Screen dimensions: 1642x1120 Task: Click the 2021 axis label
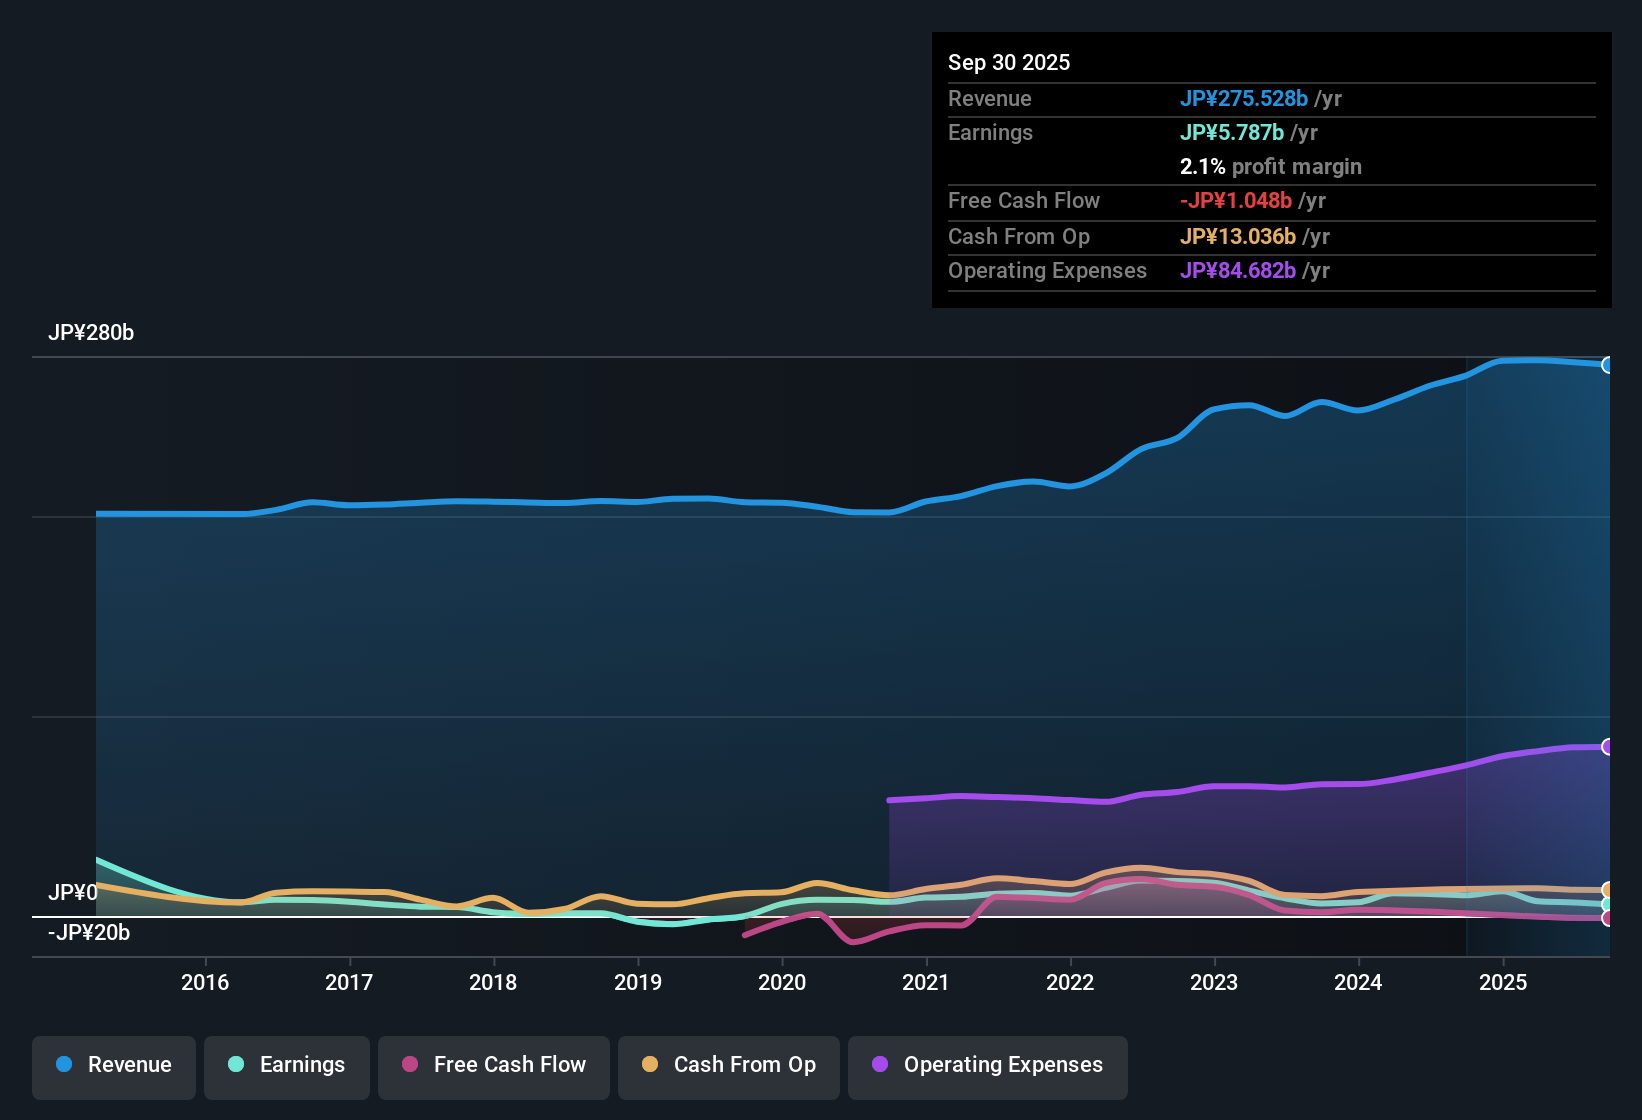tap(927, 982)
